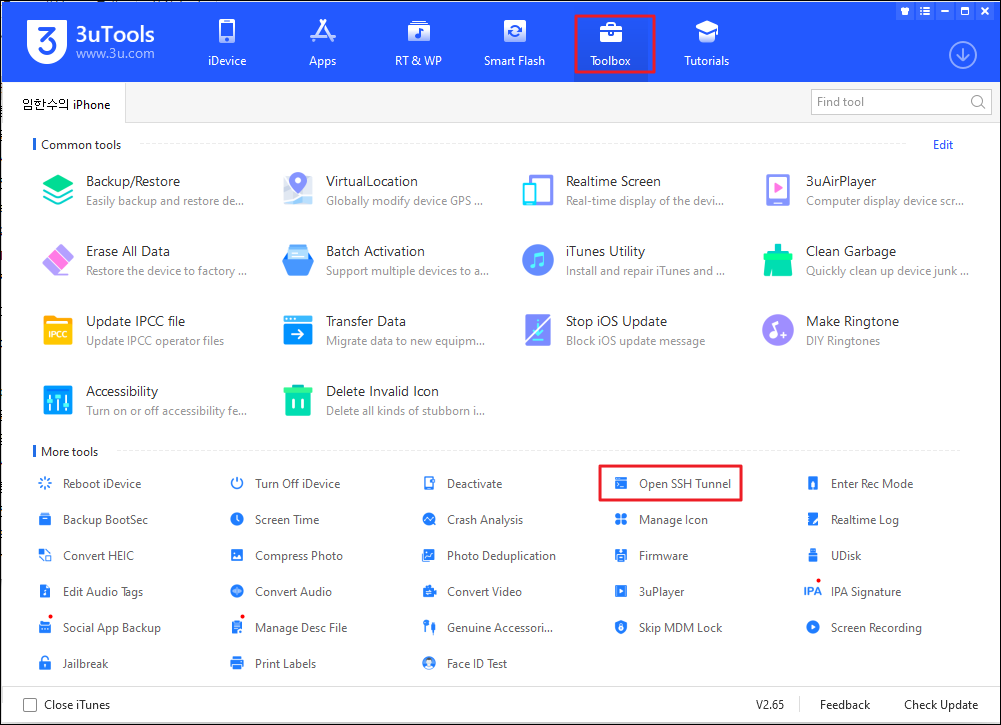Toggle the Close iTunes checkbox

[x=30, y=705]
